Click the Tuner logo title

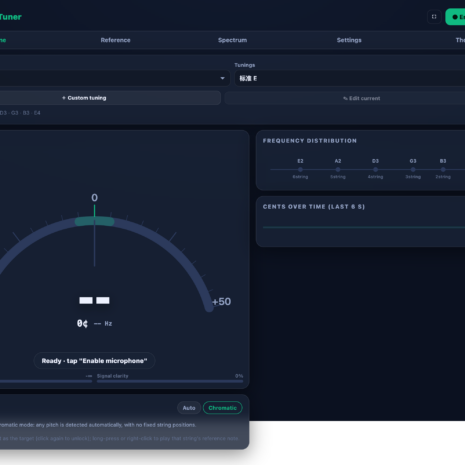[11, 17]
